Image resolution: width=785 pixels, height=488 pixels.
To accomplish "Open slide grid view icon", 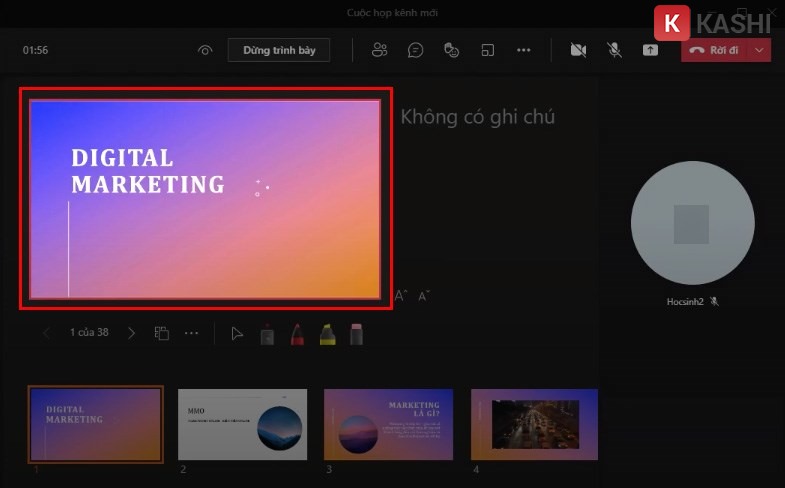I will [x=162, y=333].
